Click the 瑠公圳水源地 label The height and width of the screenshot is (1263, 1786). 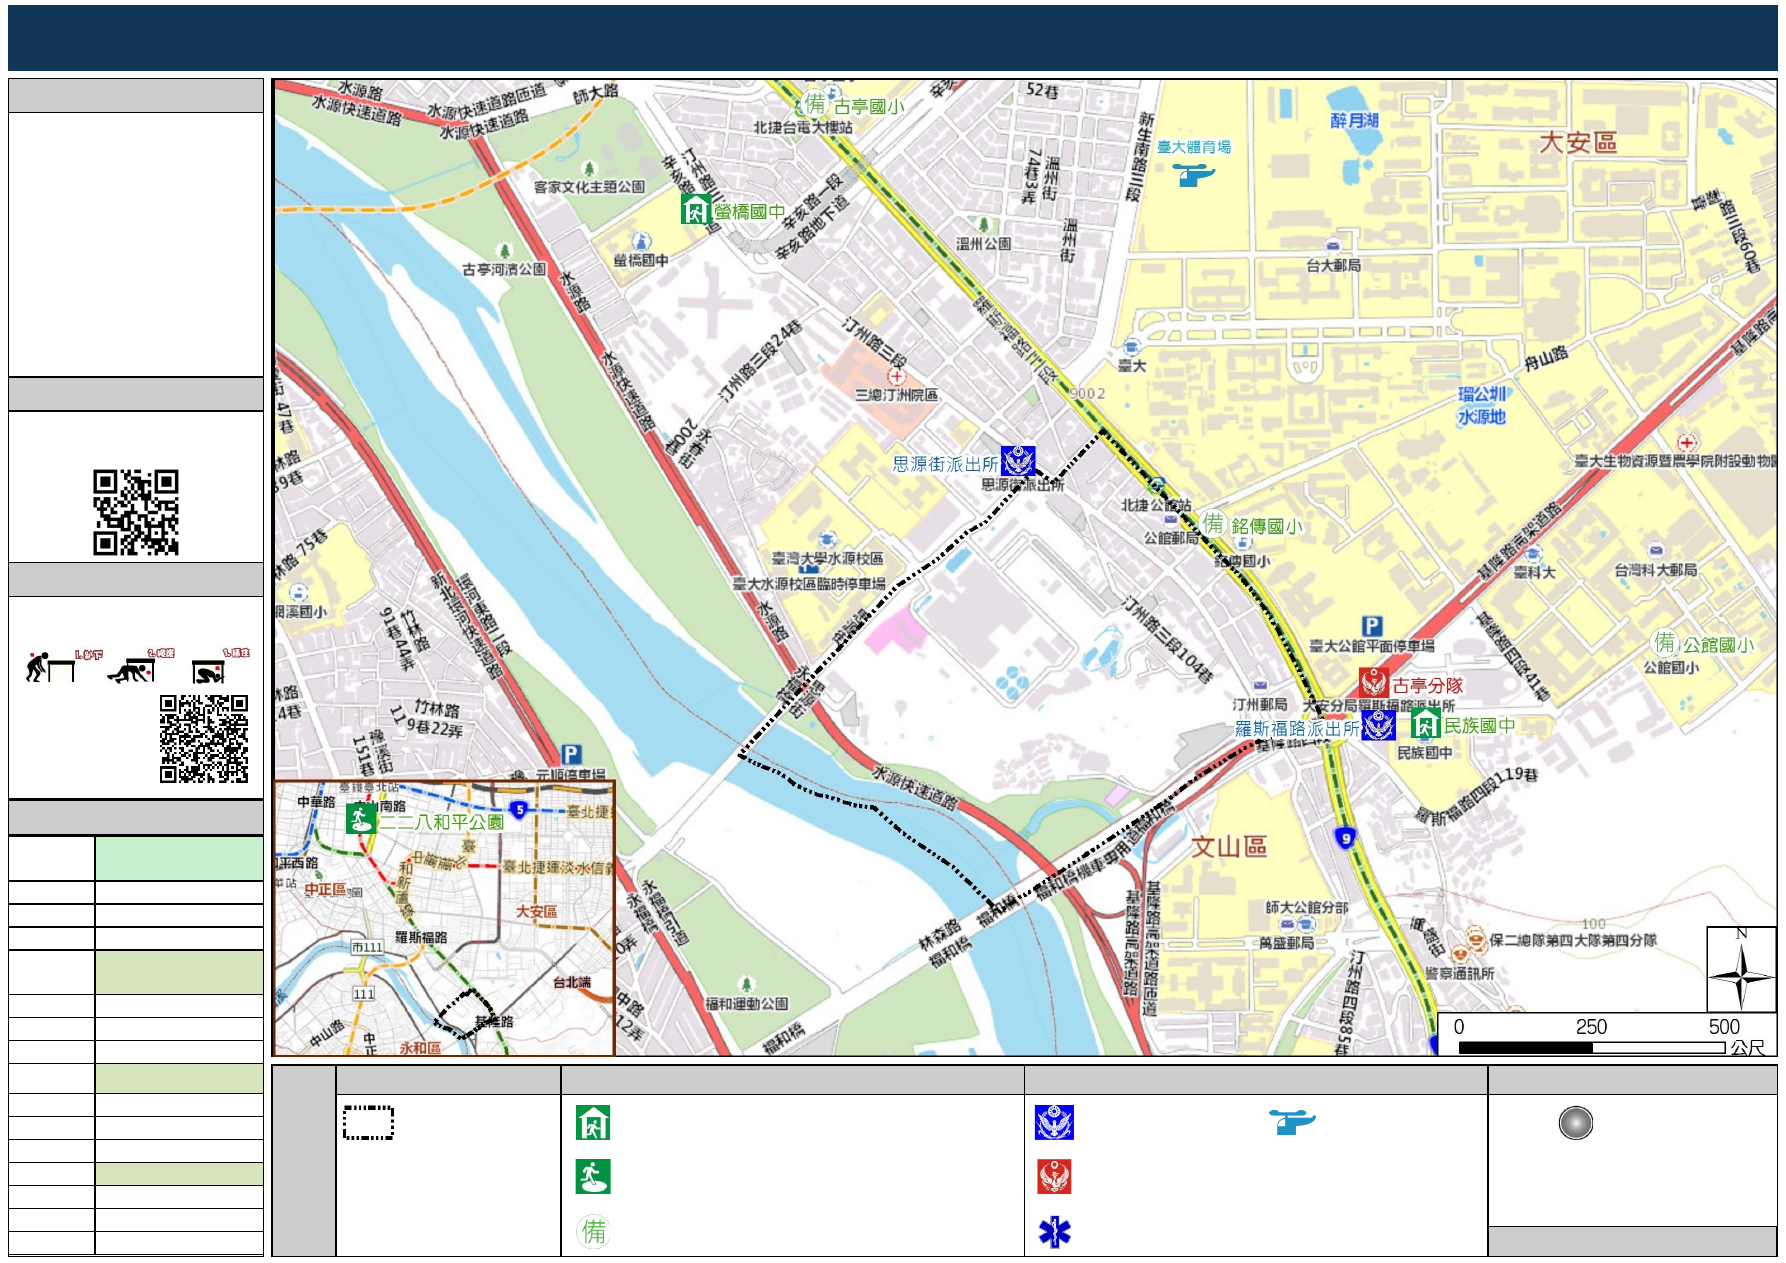click(1481, 405)
